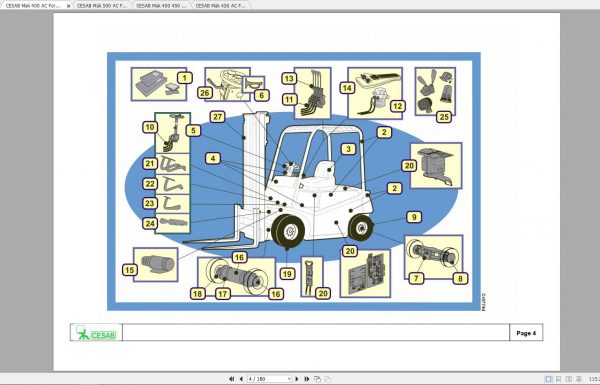Open the page number dropdown showing 4 / 180

[289, 379]
